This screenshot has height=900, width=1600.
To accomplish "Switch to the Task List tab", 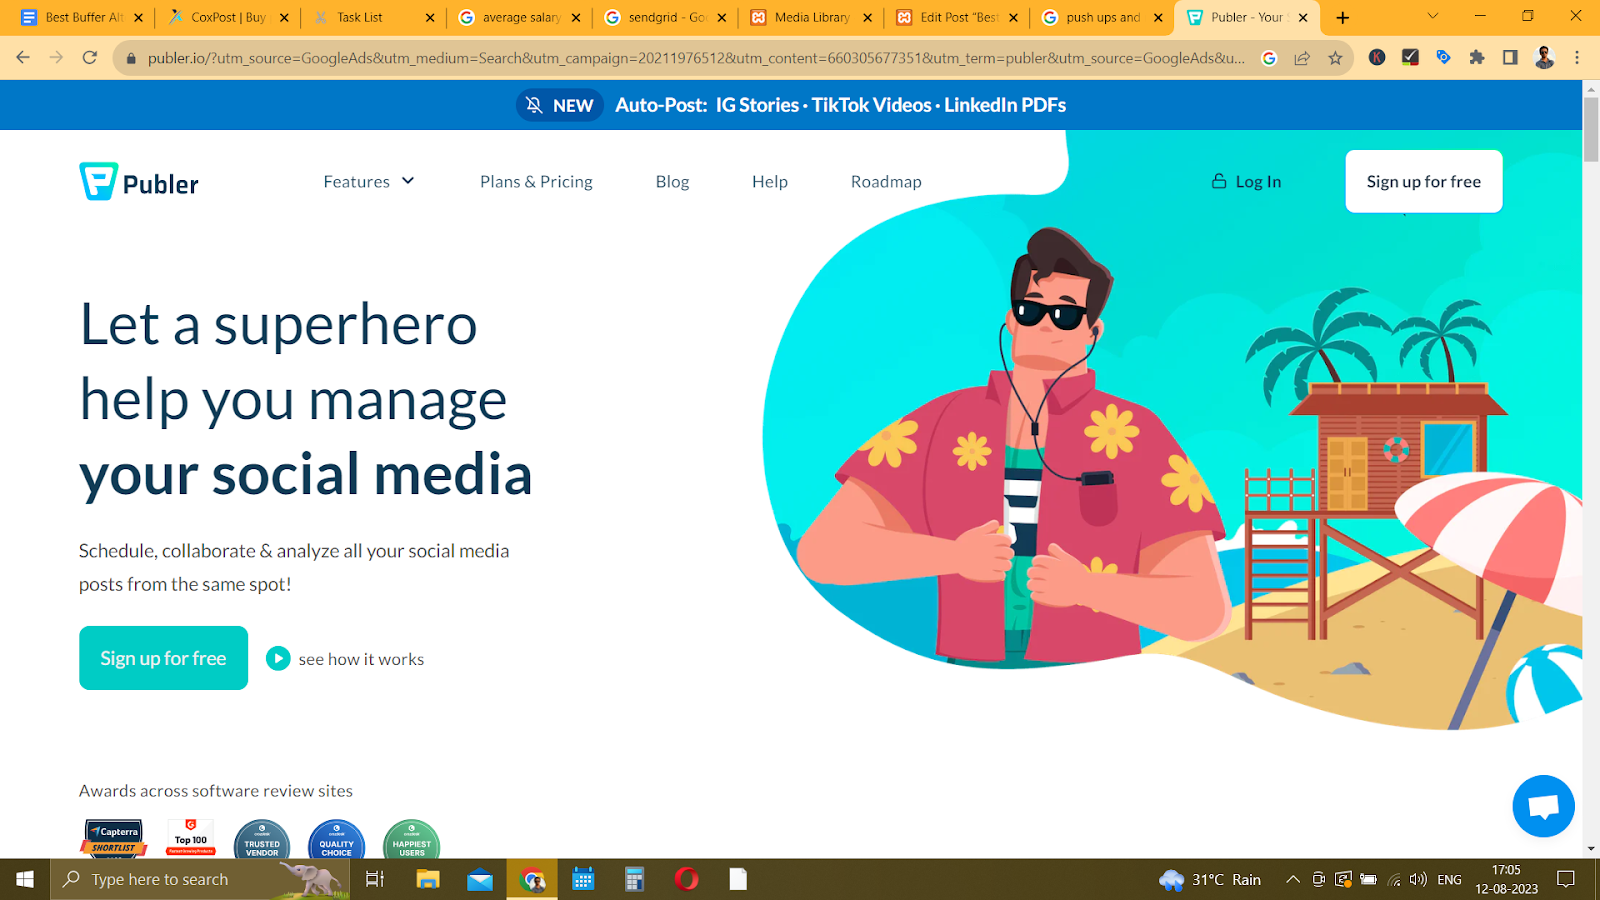I will pos(373,17).
